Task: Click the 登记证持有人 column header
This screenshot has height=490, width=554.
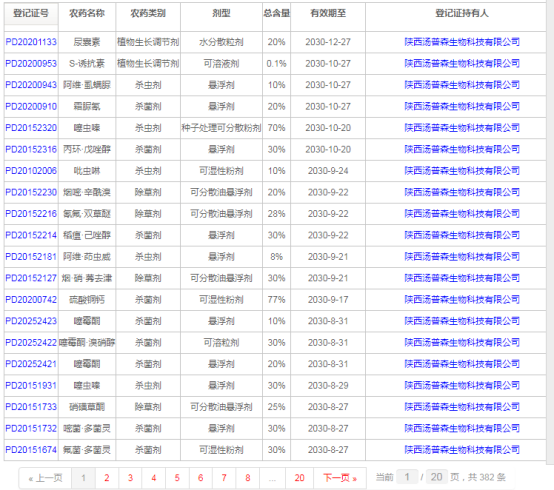Action: [x=462, y=13]
